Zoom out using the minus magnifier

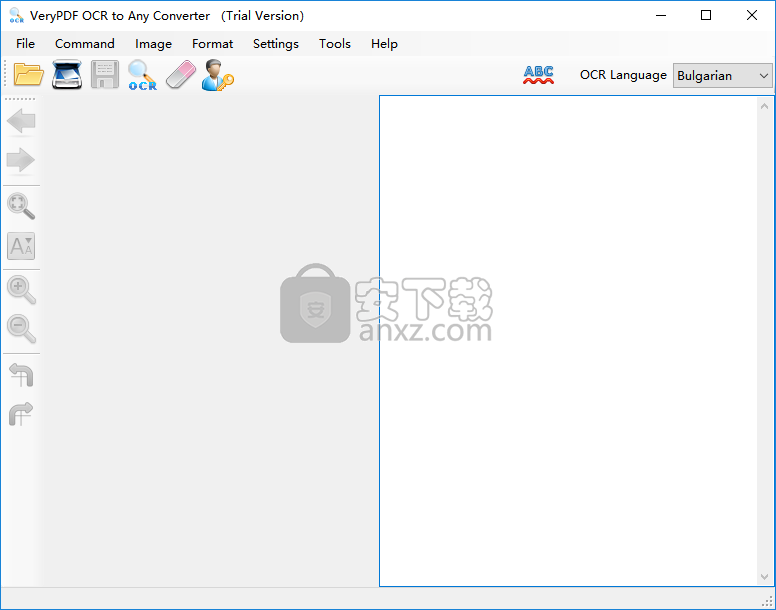[21, 329]
